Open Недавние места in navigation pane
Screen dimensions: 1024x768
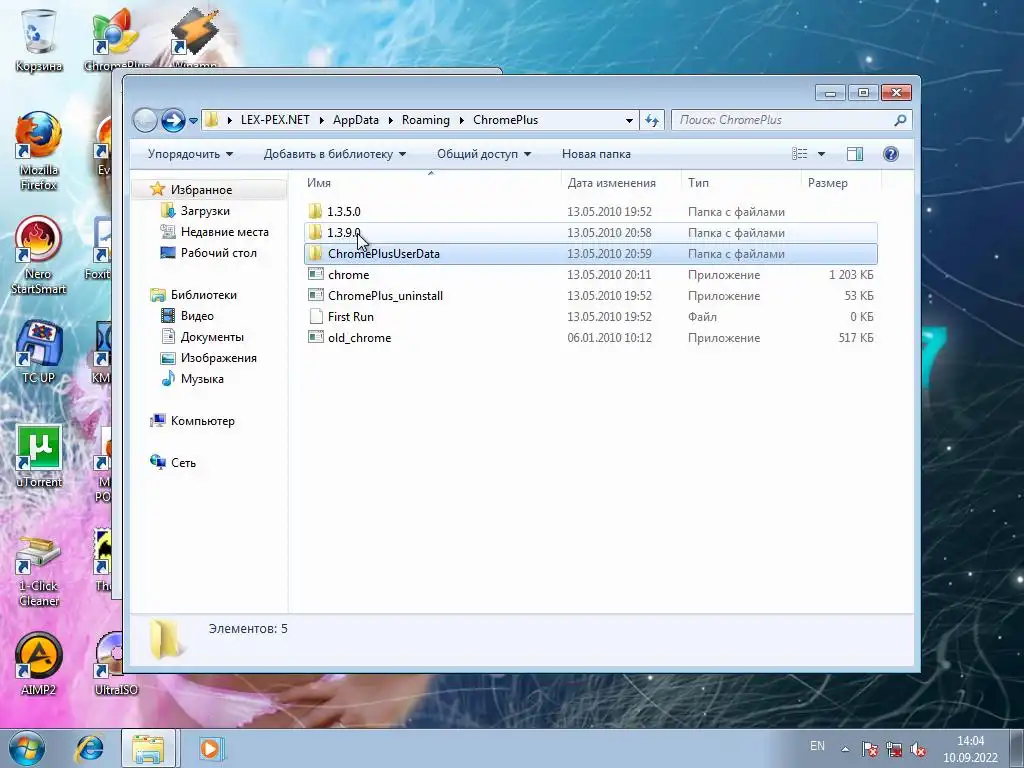224,232
